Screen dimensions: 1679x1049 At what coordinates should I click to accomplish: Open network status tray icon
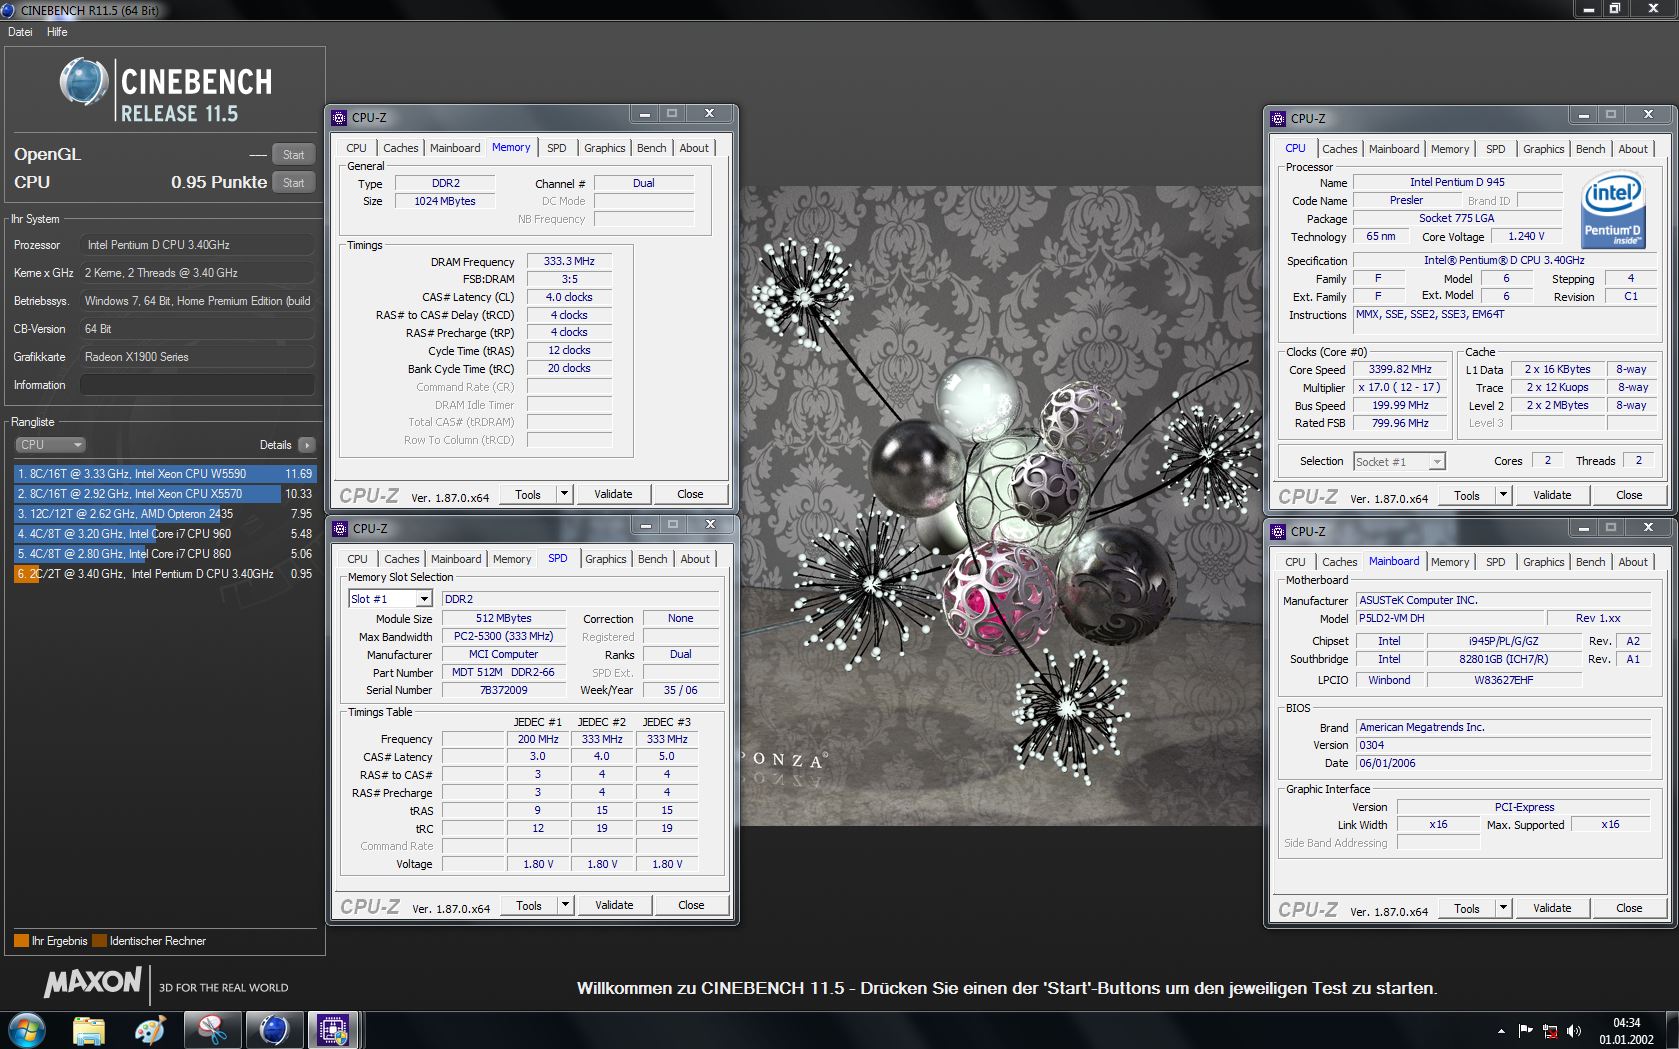(x=1550, y=1031)
